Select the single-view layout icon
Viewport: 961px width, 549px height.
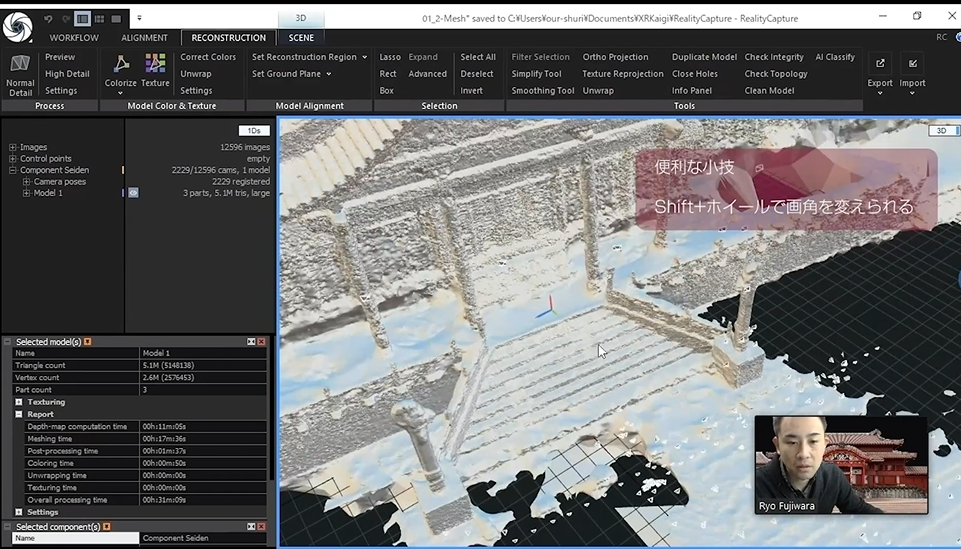(x=116, y=19)
